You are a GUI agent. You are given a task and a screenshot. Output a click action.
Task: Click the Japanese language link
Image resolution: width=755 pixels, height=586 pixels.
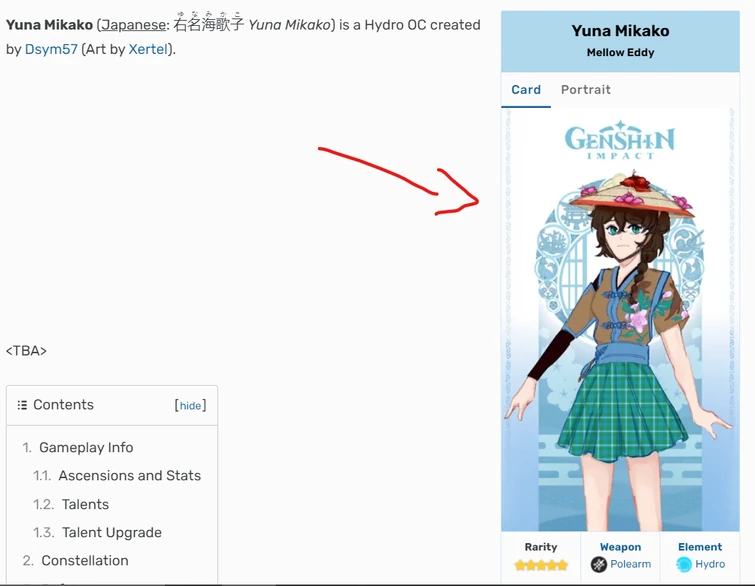coord(133,25)
